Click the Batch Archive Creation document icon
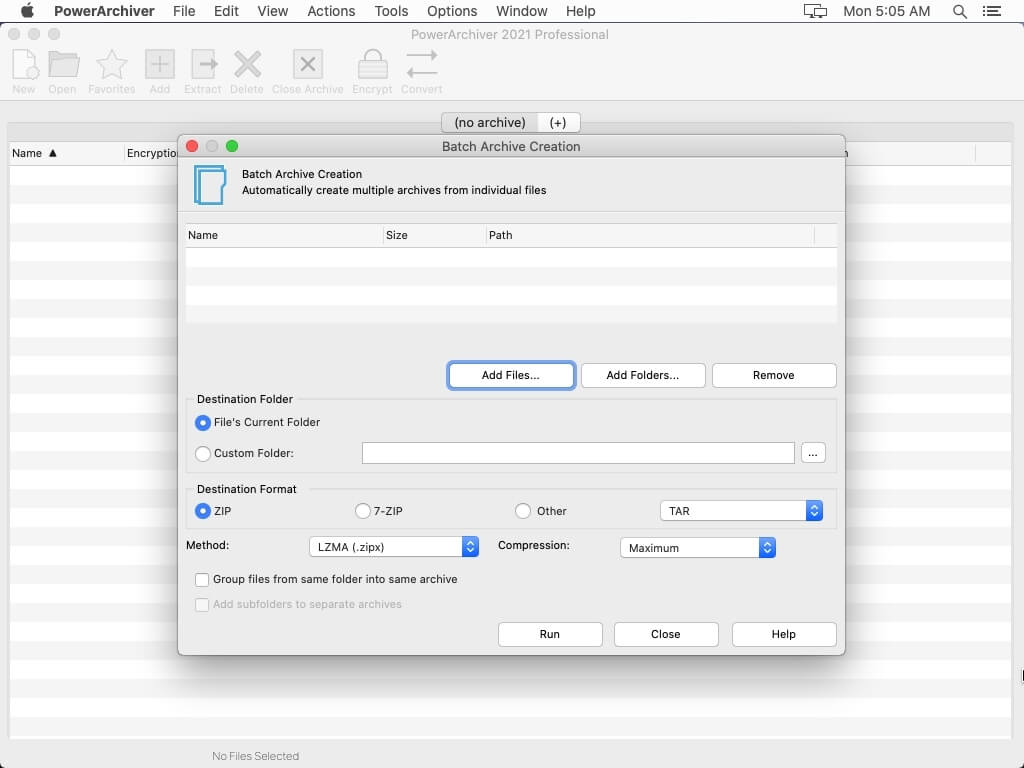The width and height of the screenshot is (1024, 768). click(x=210, y=185)
